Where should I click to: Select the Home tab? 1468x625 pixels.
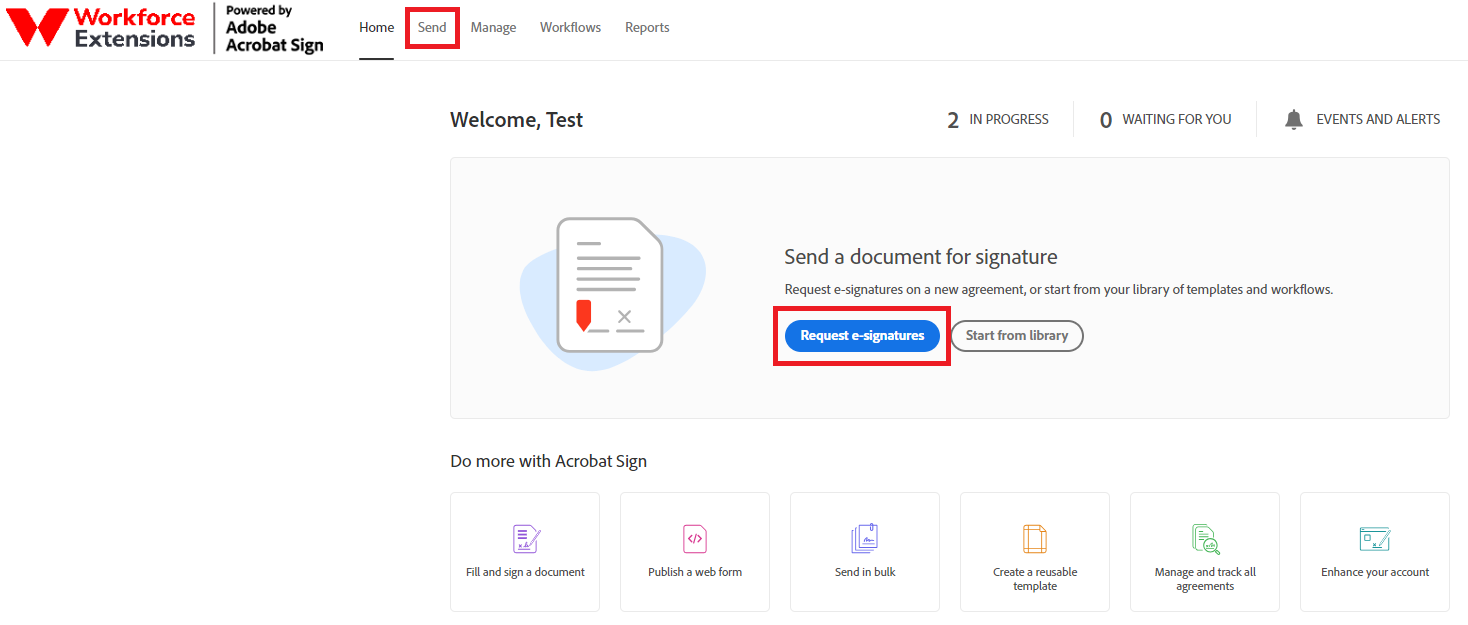click(x=377, y=27)
